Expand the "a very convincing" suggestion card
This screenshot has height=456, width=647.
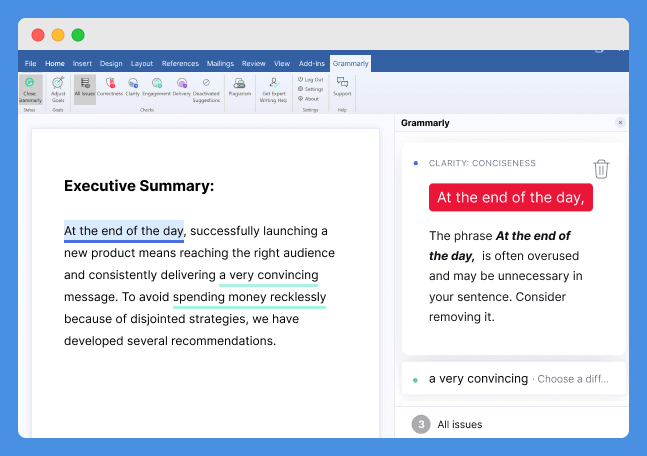(x=514, y=378)
